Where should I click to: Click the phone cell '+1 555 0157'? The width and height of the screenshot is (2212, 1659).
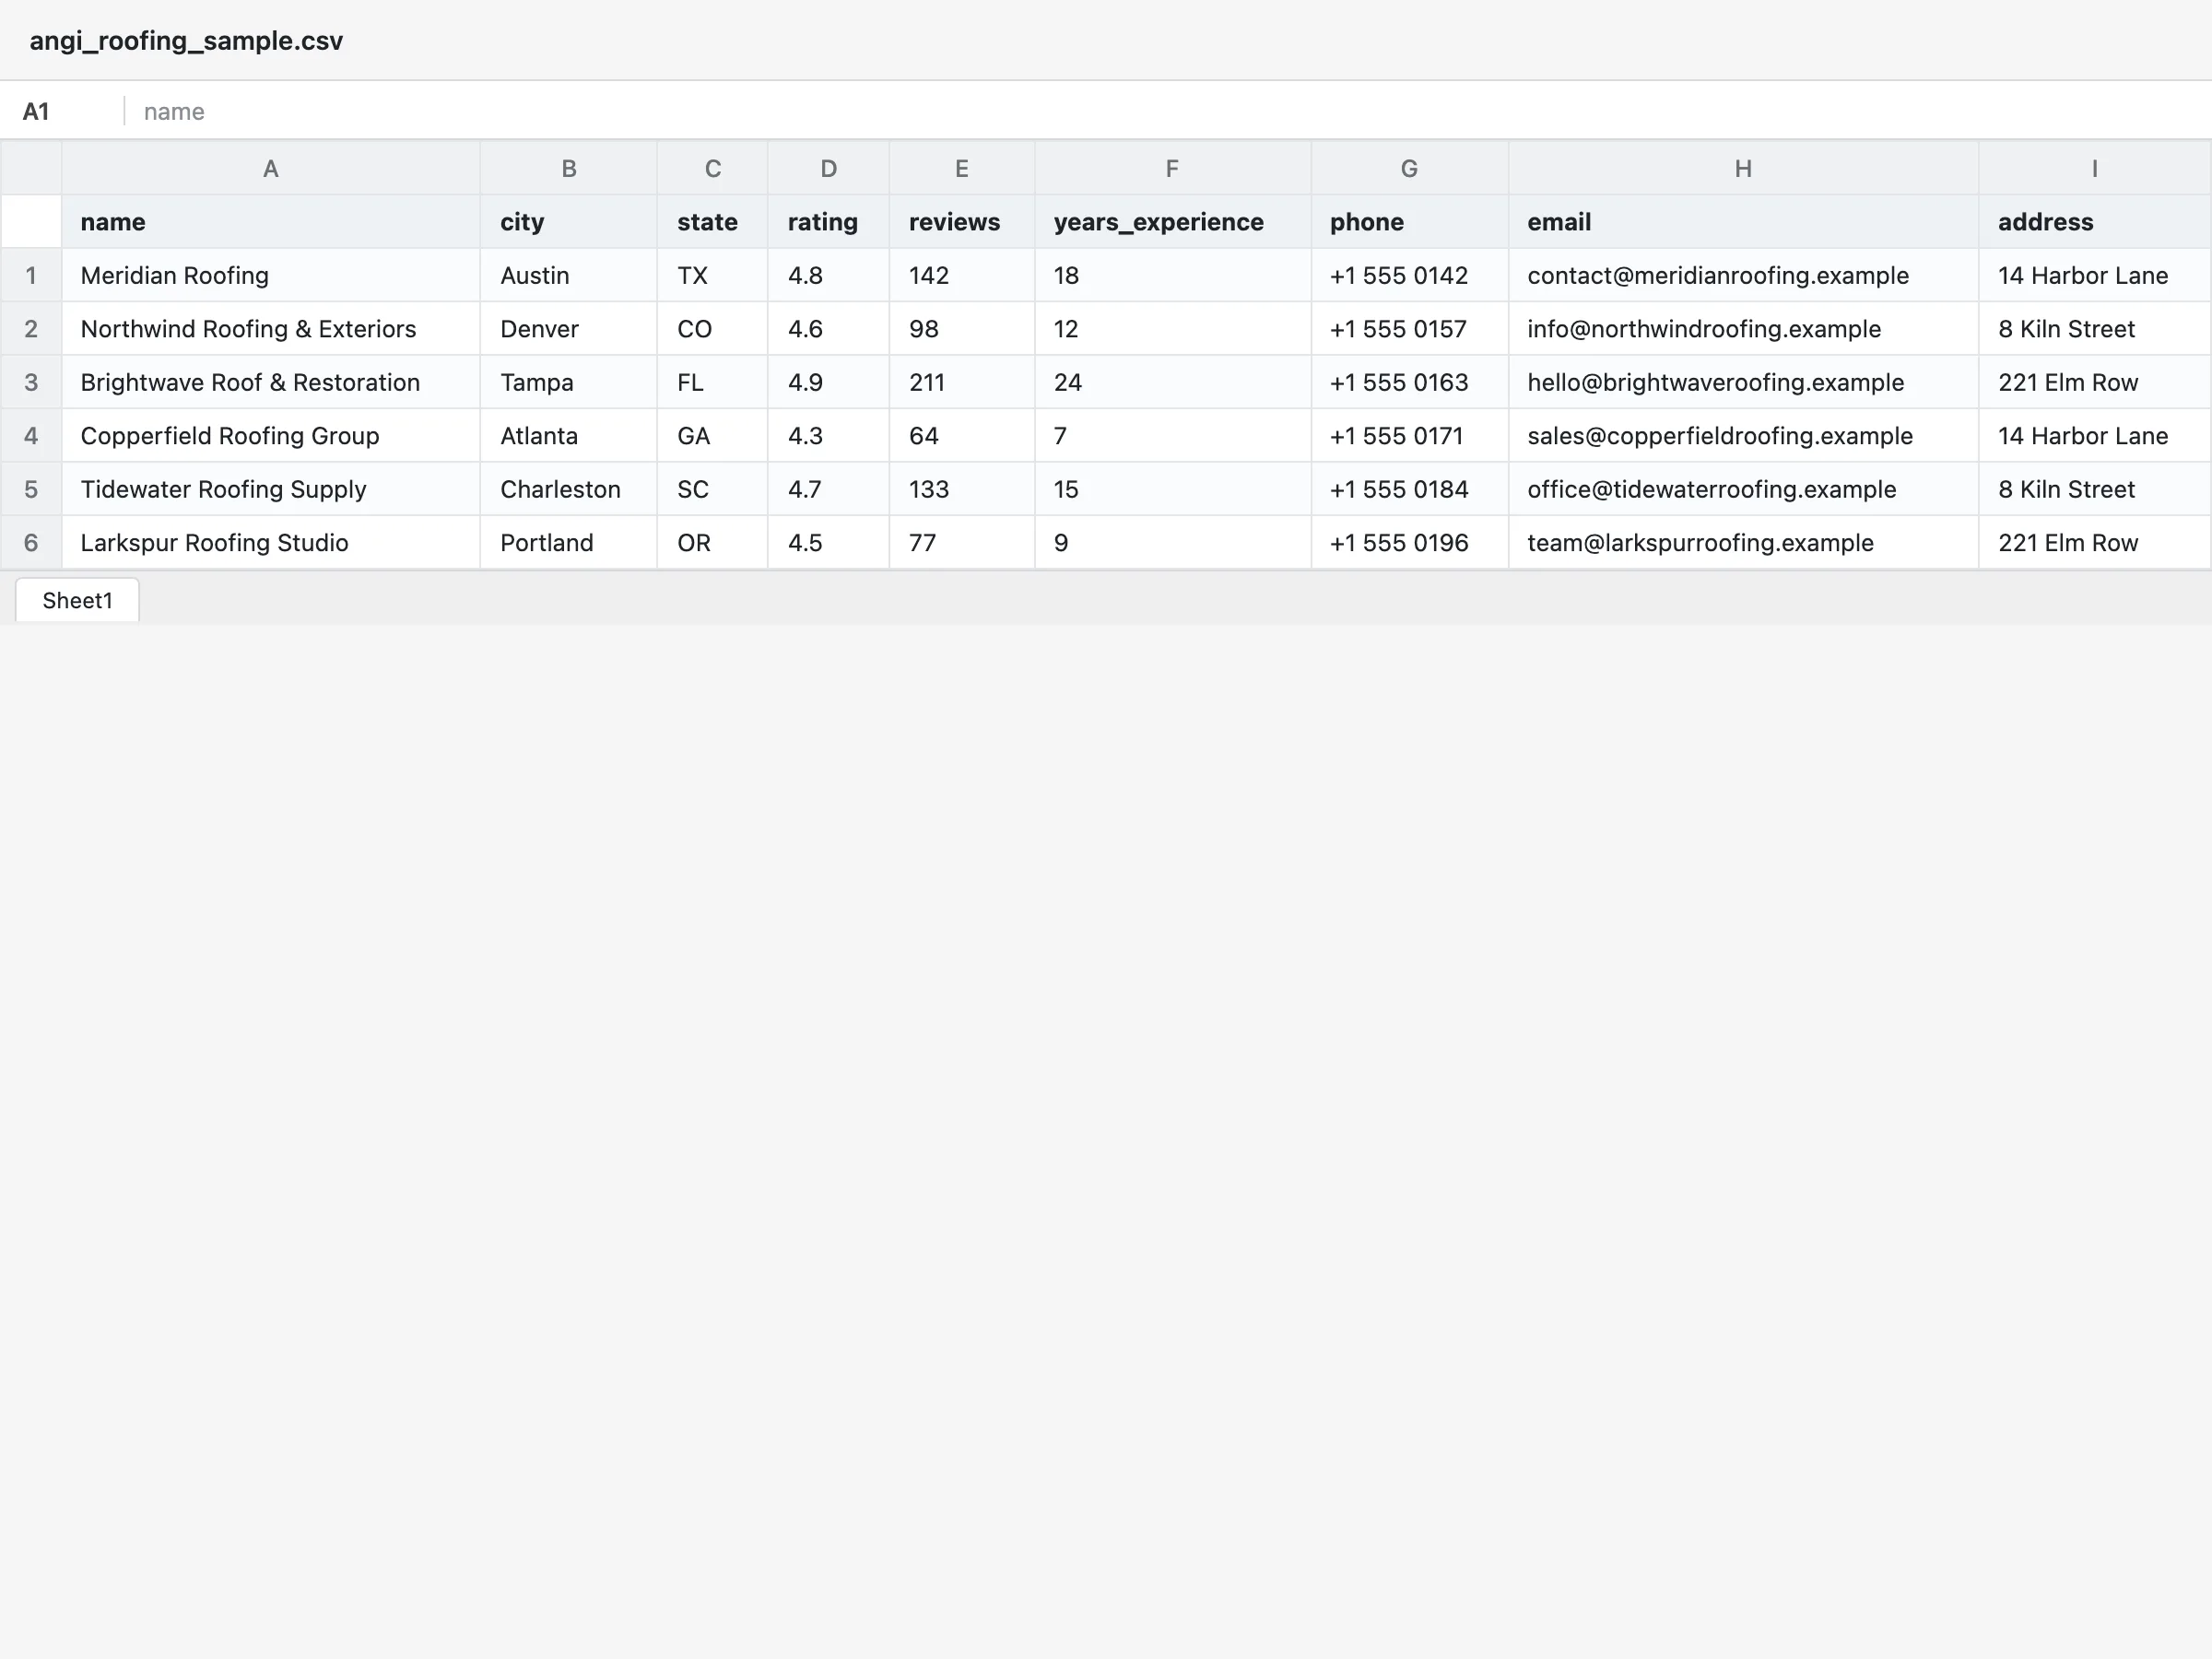1409,329
